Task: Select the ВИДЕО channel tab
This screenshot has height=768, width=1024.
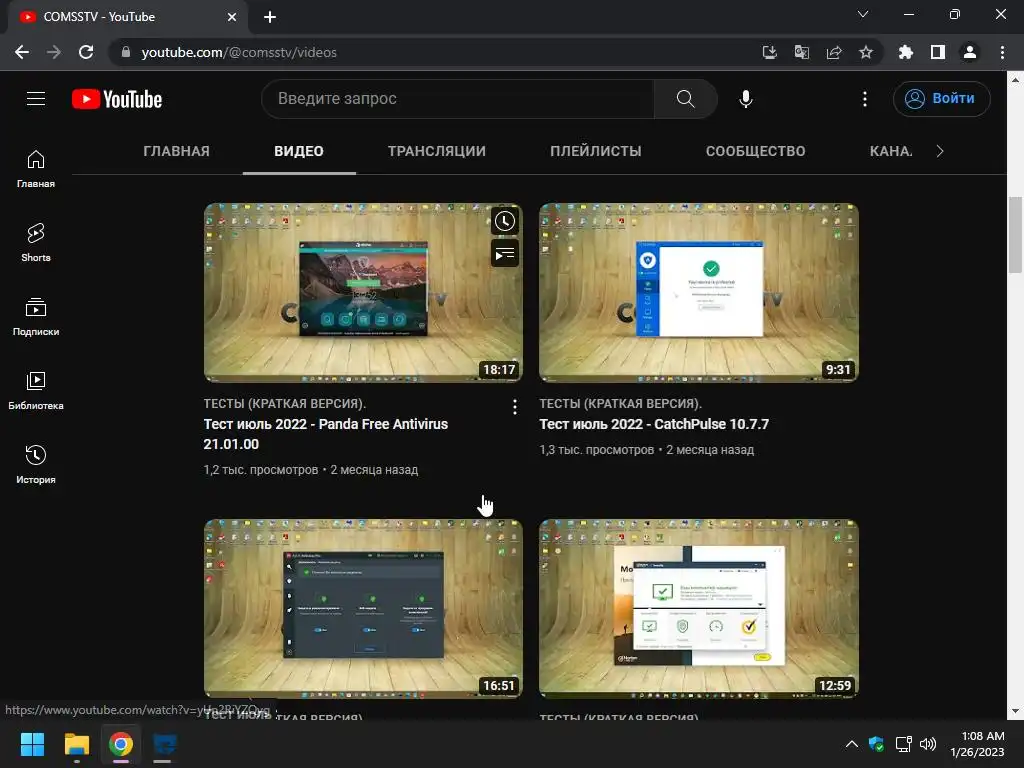Action: (299, 151)
